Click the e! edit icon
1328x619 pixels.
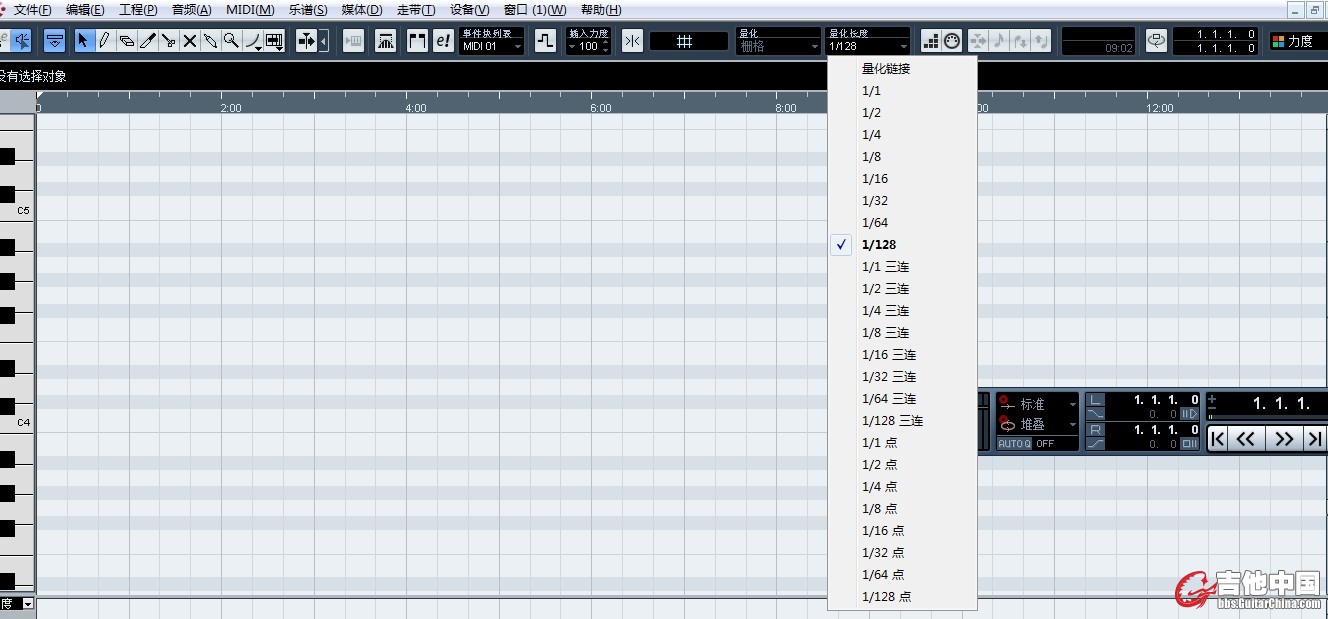tap(443, 41)
